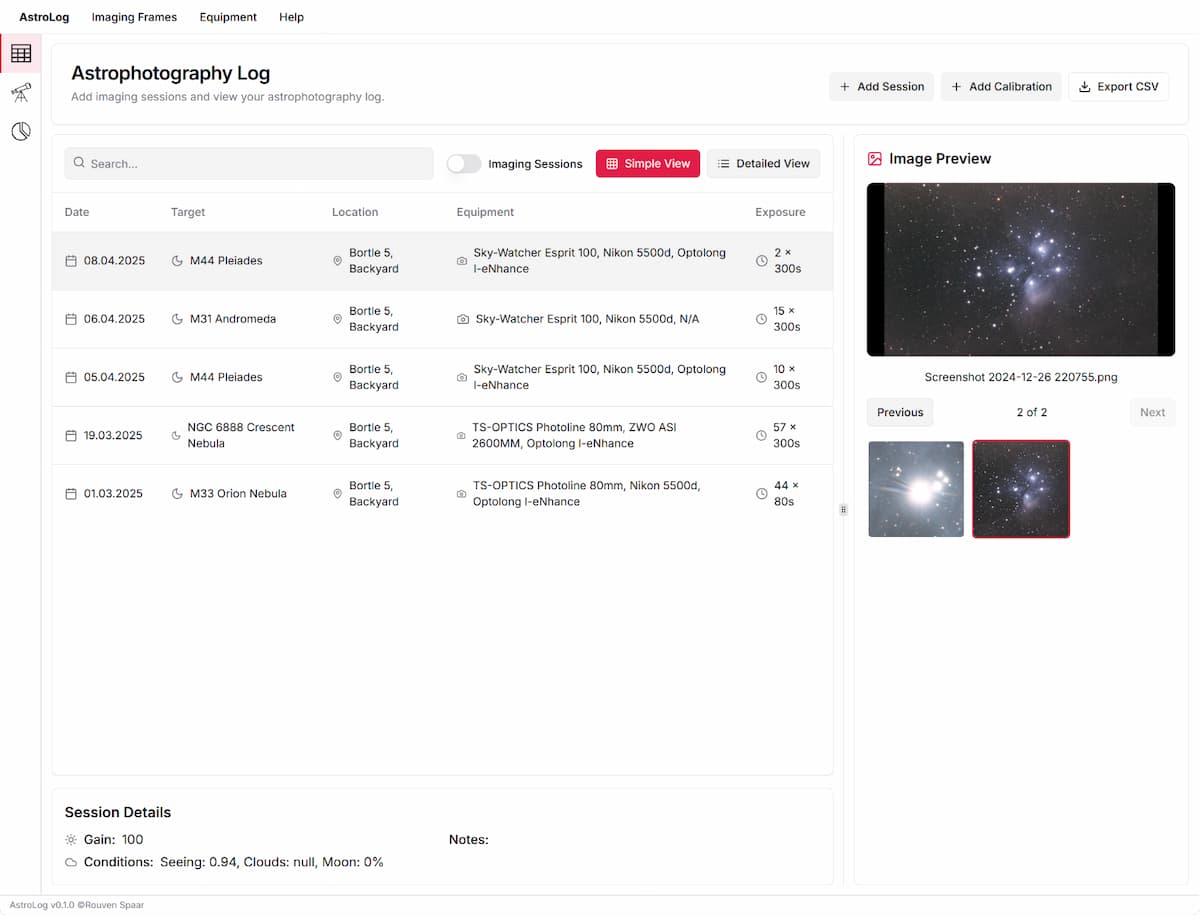Screen dimensions: 1200x917
Task: Click moon icon beside M31 Andromeda
Action: click(178, 319)
